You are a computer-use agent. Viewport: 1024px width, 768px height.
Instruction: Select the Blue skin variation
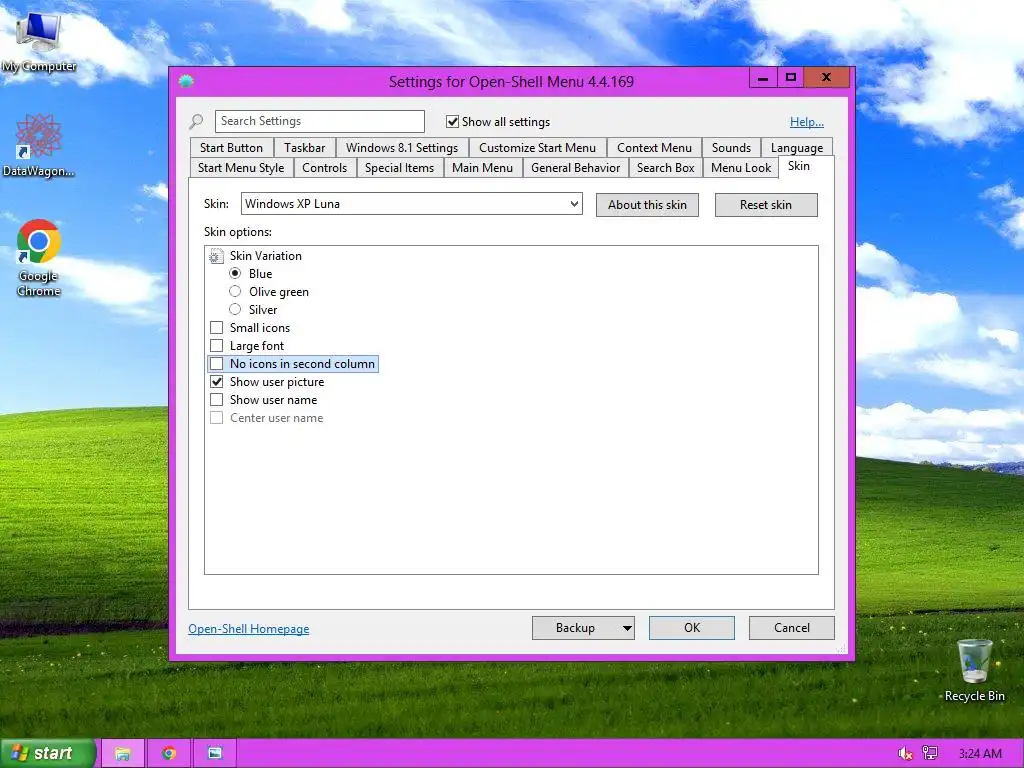235,274
